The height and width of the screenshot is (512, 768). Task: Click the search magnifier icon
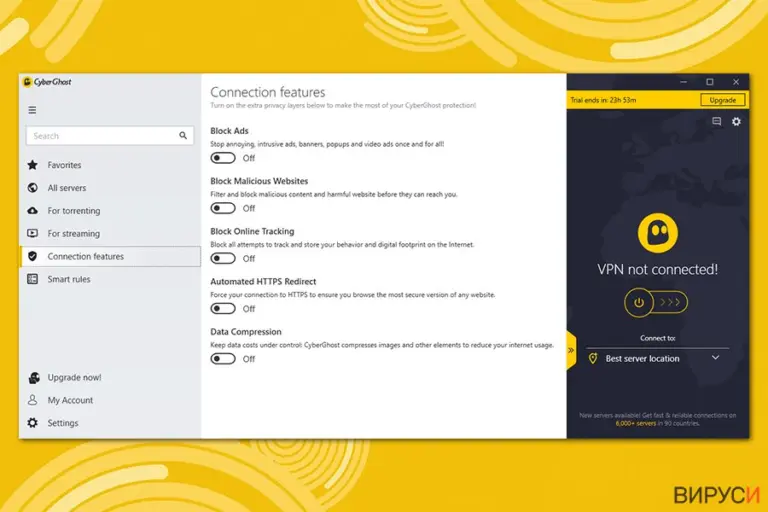point(183,136)
